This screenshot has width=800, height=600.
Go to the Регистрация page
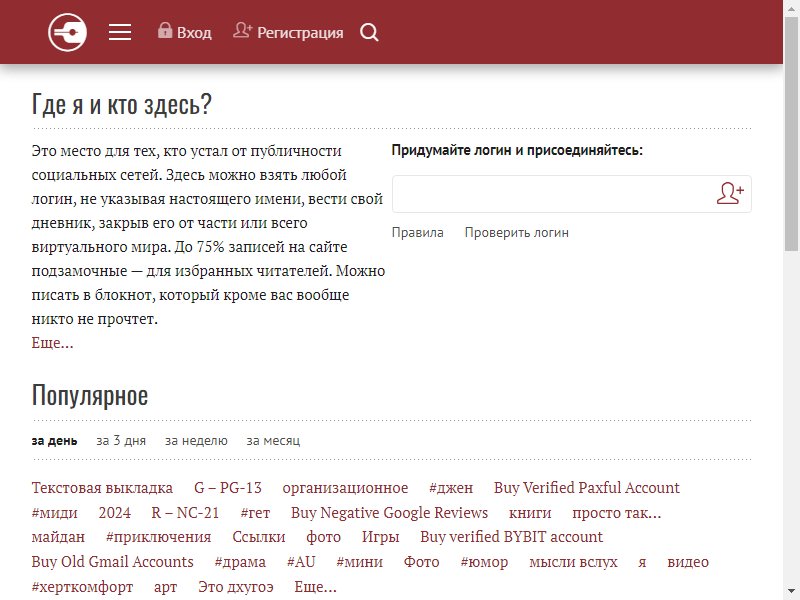[300, 33]
